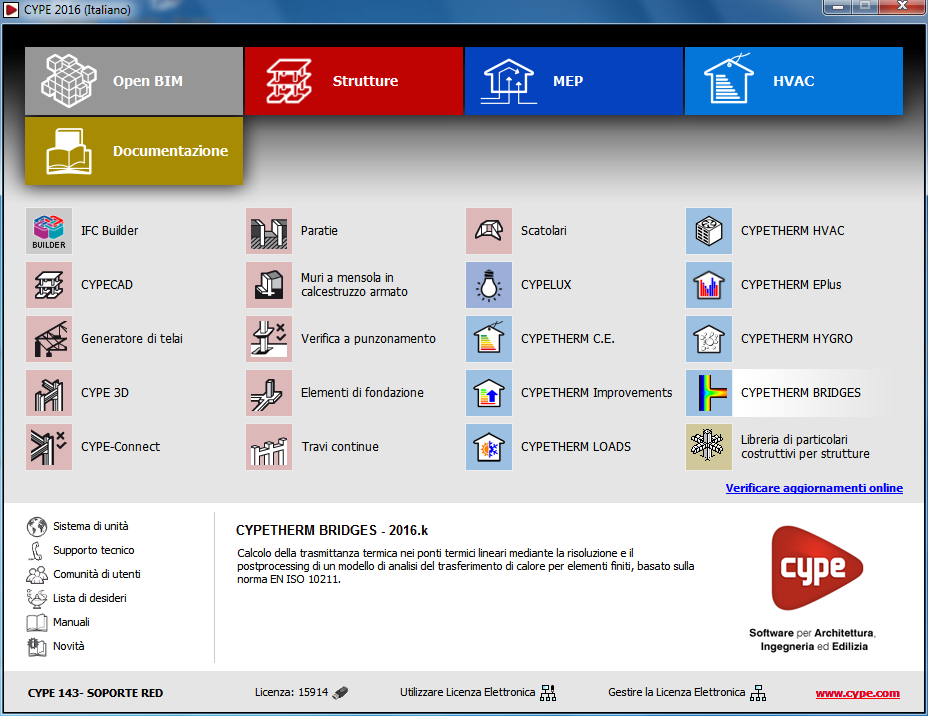Click the Novità newspaper icon

tap(37, 646)
